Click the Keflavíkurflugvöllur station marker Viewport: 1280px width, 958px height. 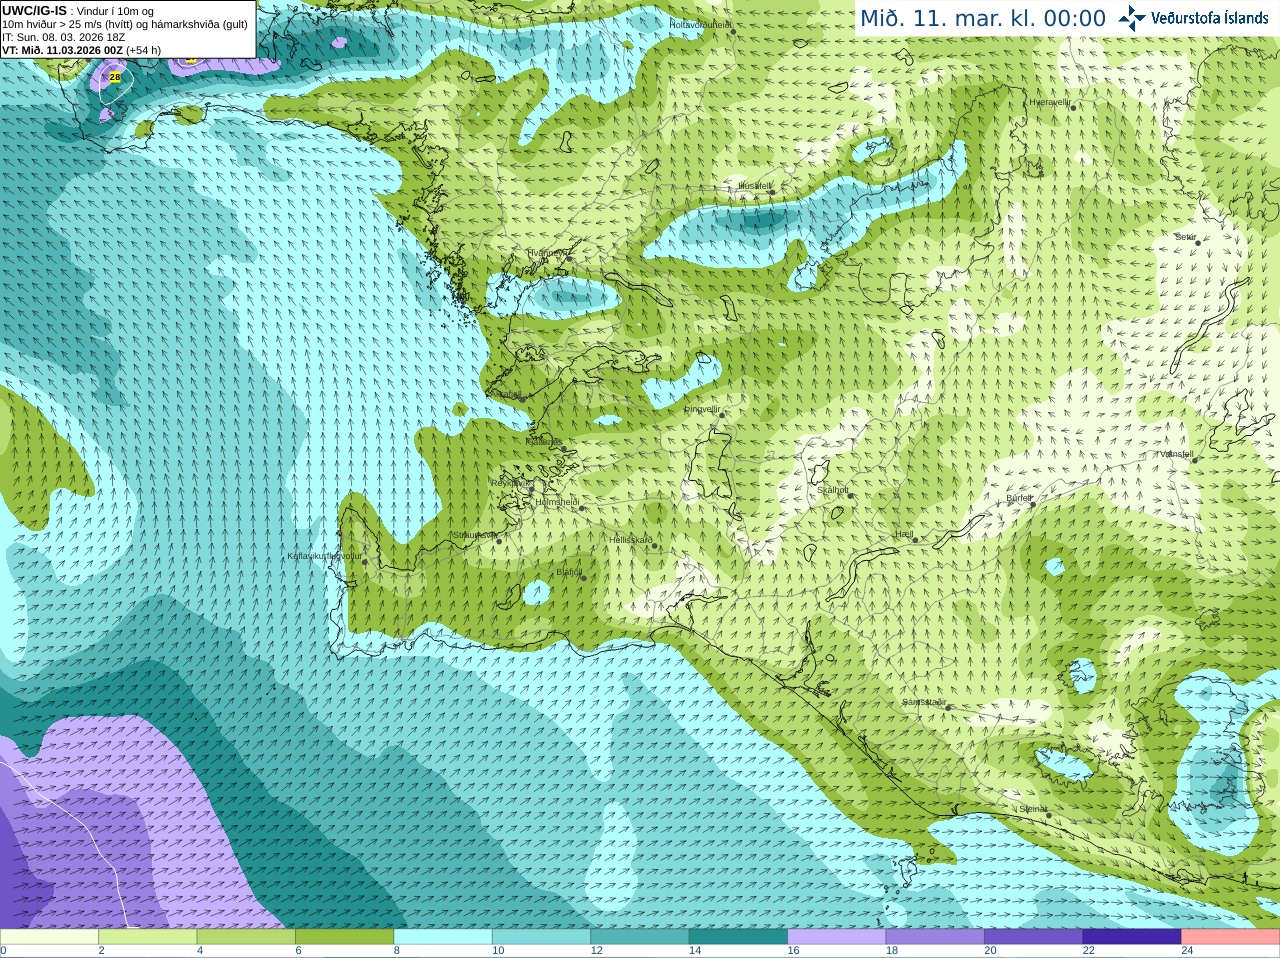pyautogui.click(x=365, y=562)
